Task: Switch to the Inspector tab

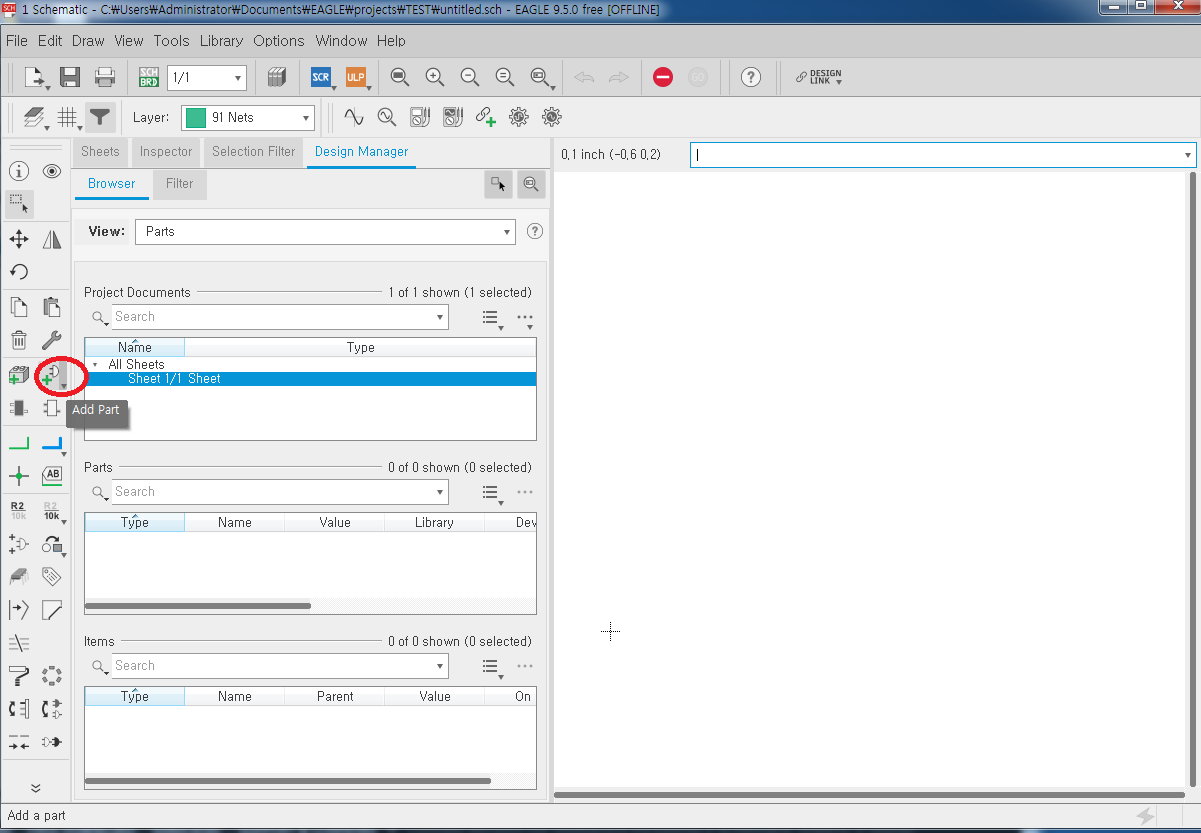Action: tap(166, 152)
